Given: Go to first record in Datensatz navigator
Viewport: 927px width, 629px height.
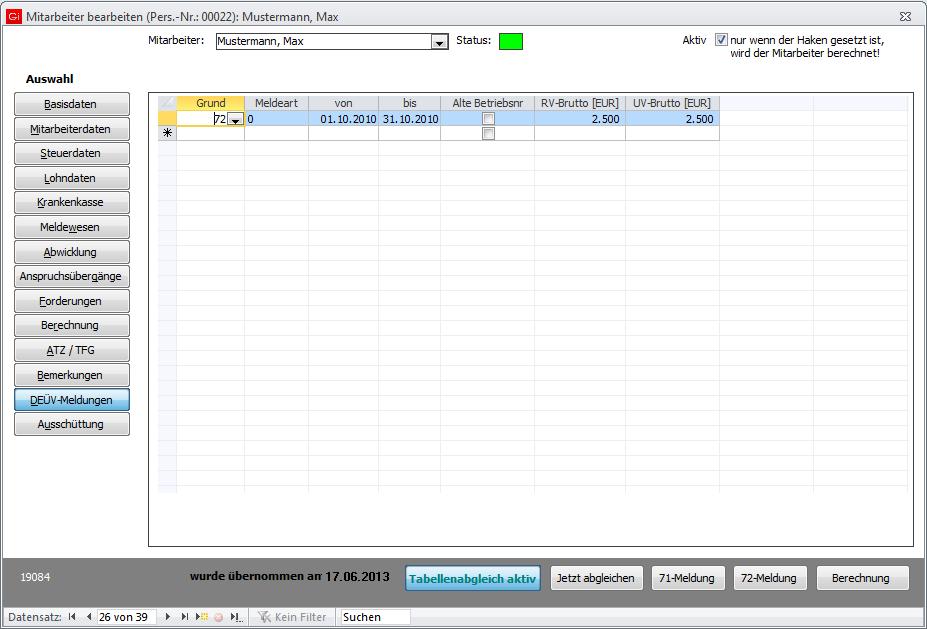Looking at the screenshot, I should coord(72,617).
